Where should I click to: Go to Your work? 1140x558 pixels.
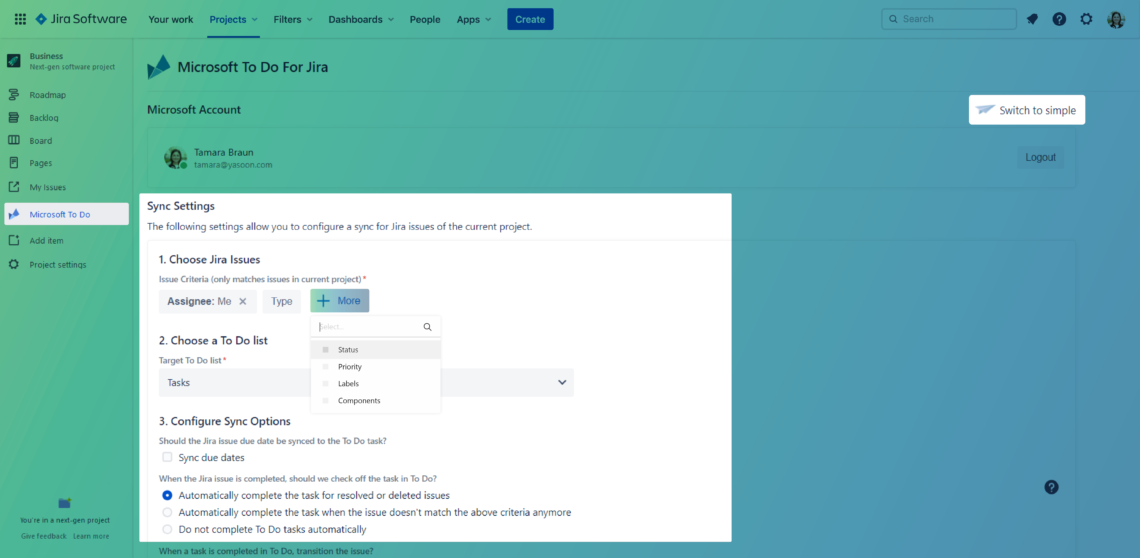(x=171, y=20)
